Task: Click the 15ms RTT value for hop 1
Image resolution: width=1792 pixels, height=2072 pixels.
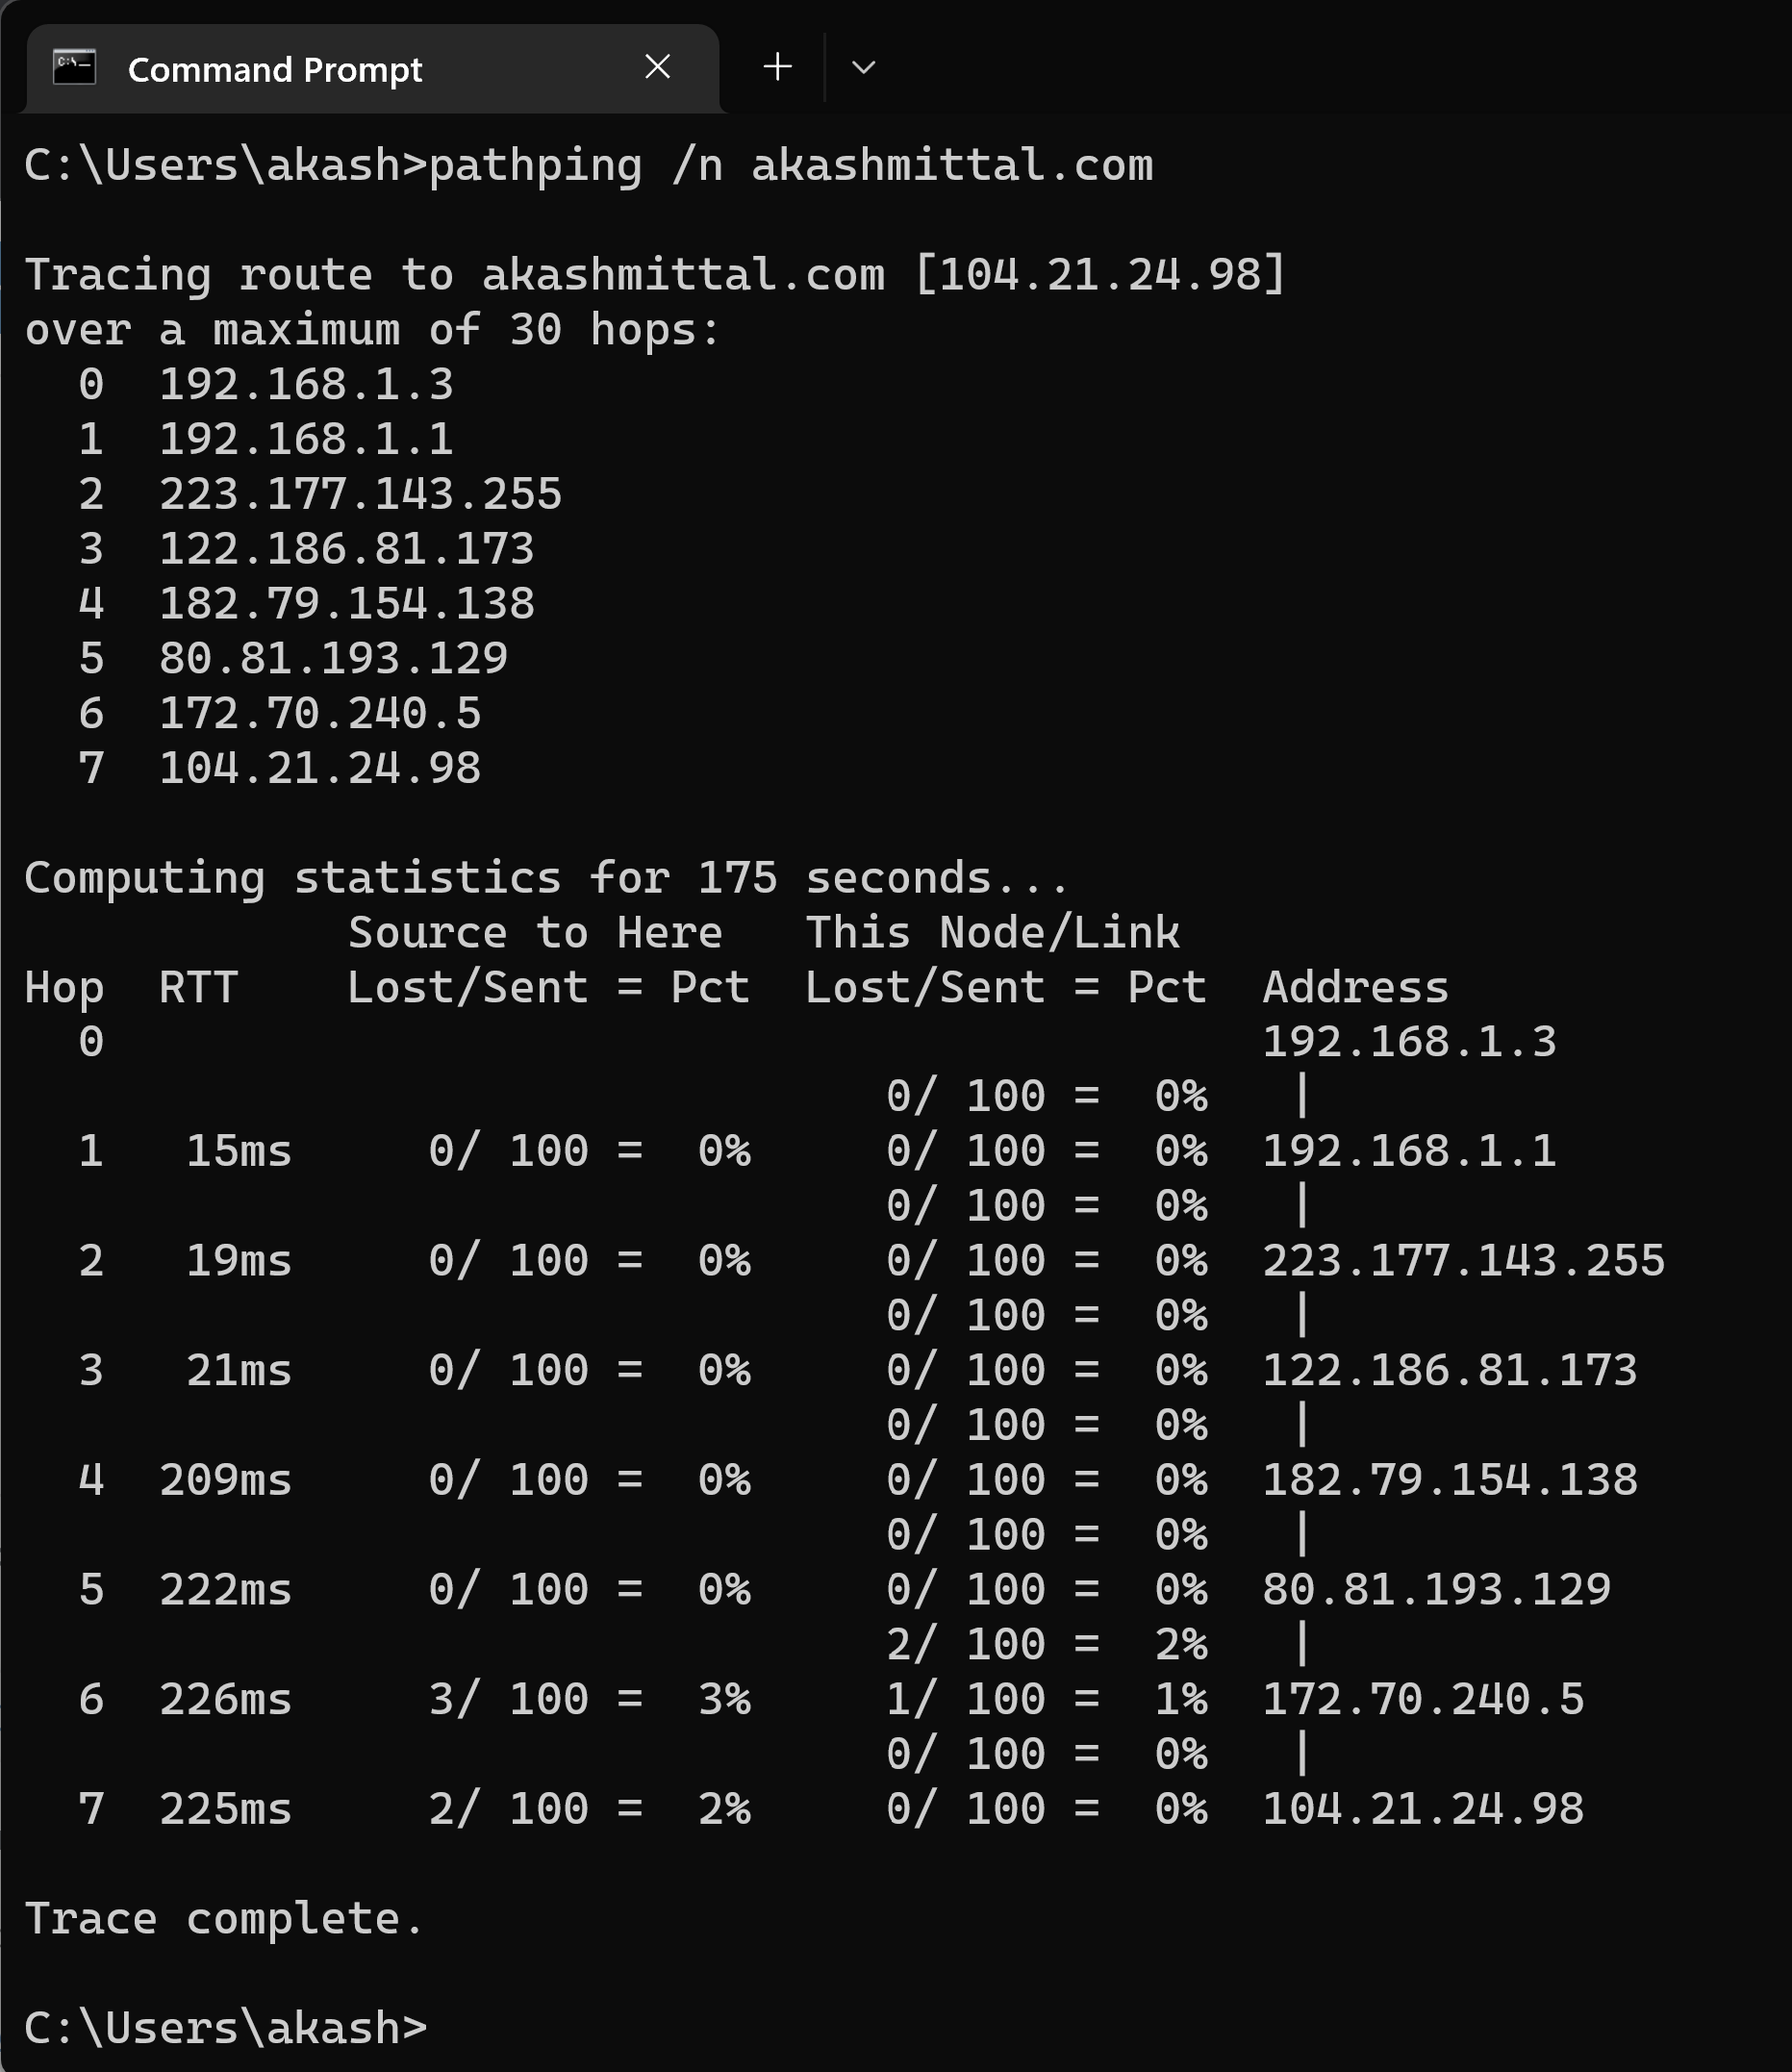Action: pos(239,1151)
